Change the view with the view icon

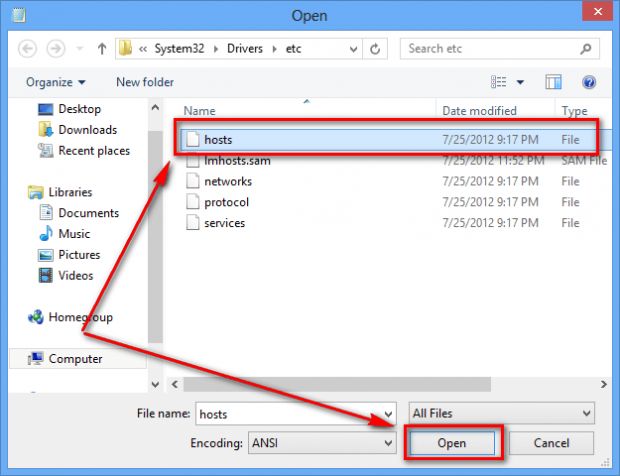498,82
